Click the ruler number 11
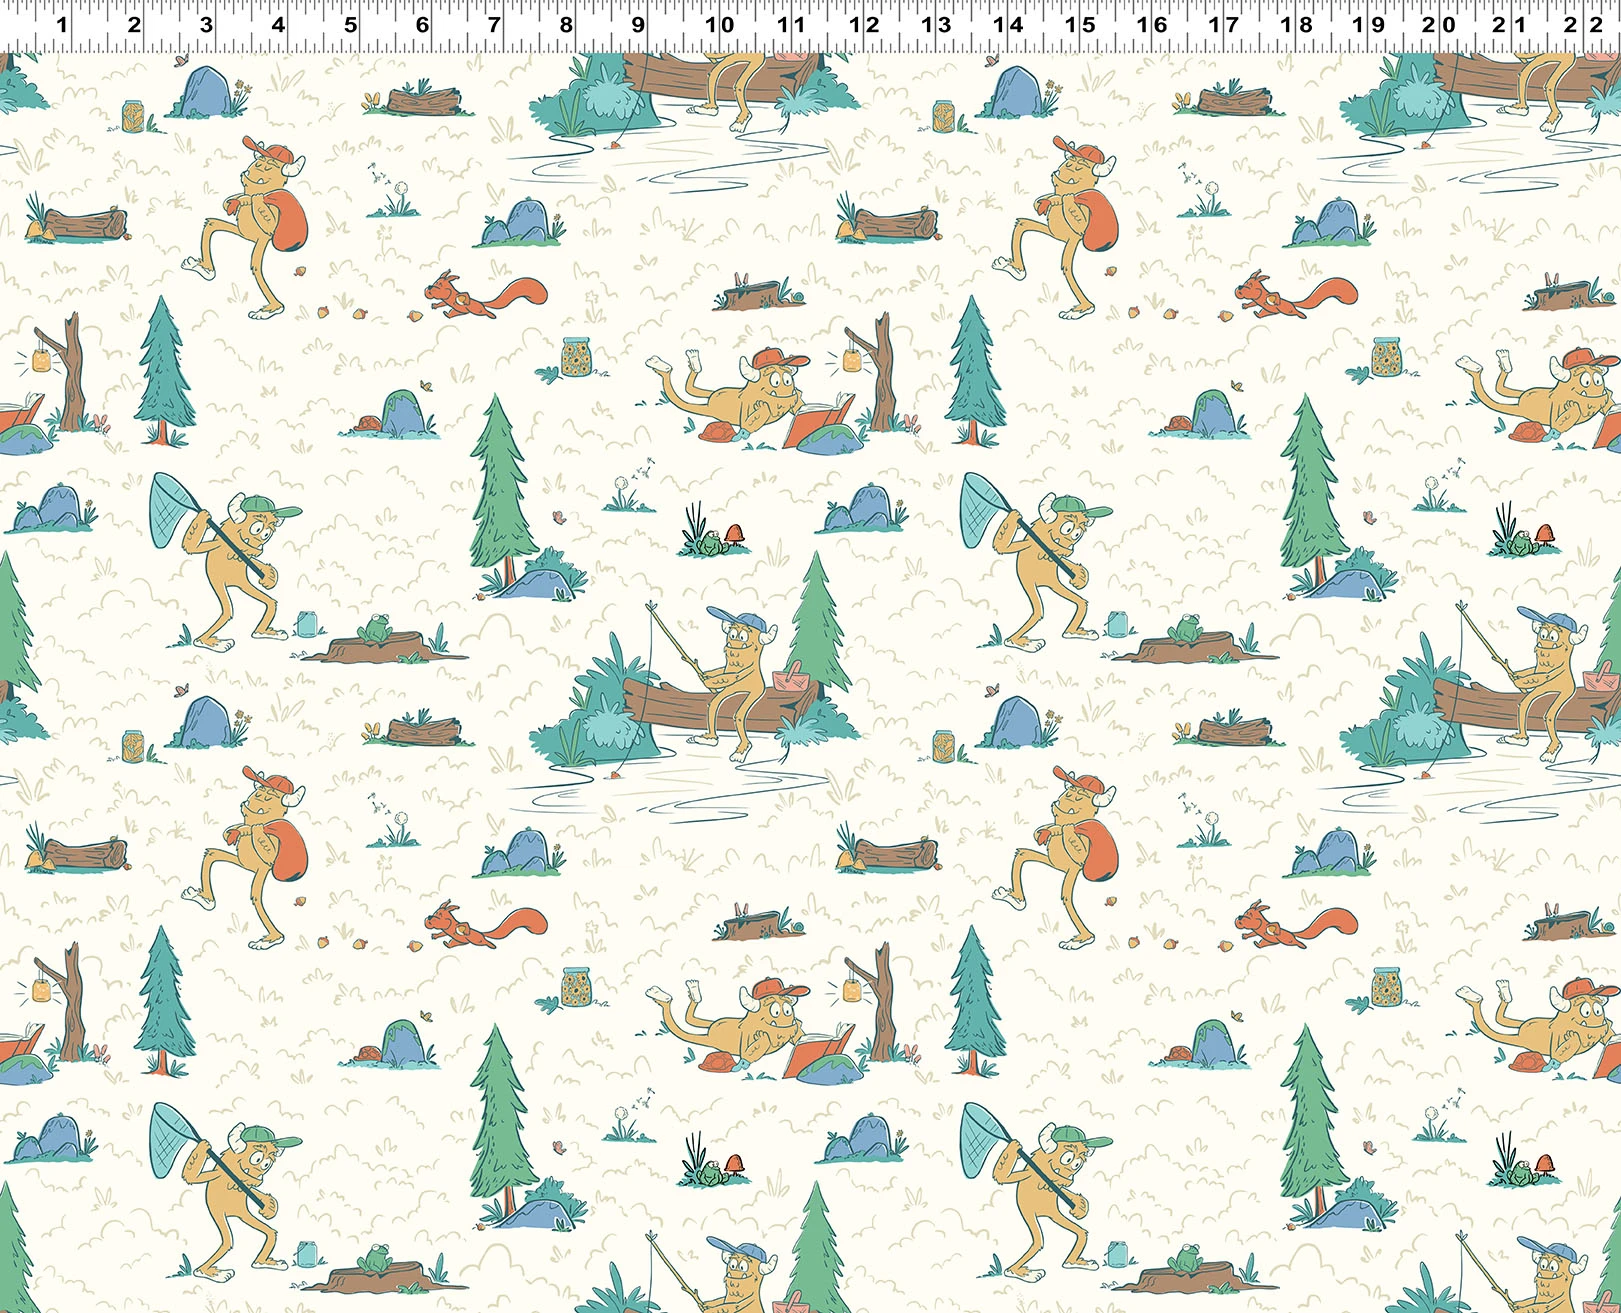The width and height of the screenshot is (1621, 1313). point(791,24)
